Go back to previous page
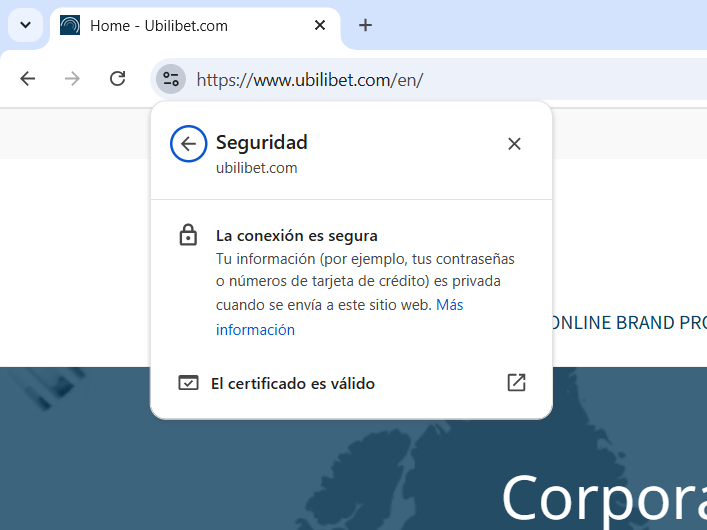This screenshot has height=530, width=707. pos(28,79)
